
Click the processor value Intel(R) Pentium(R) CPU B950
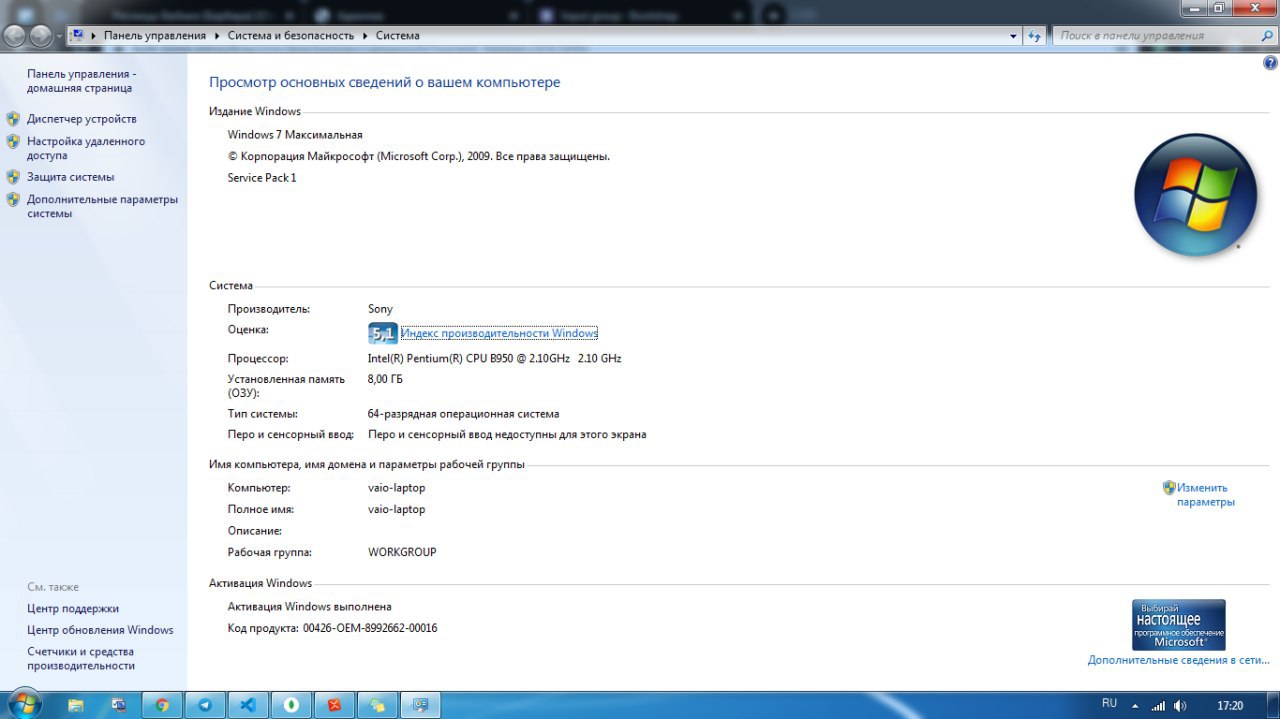click(x=495, y=358)
